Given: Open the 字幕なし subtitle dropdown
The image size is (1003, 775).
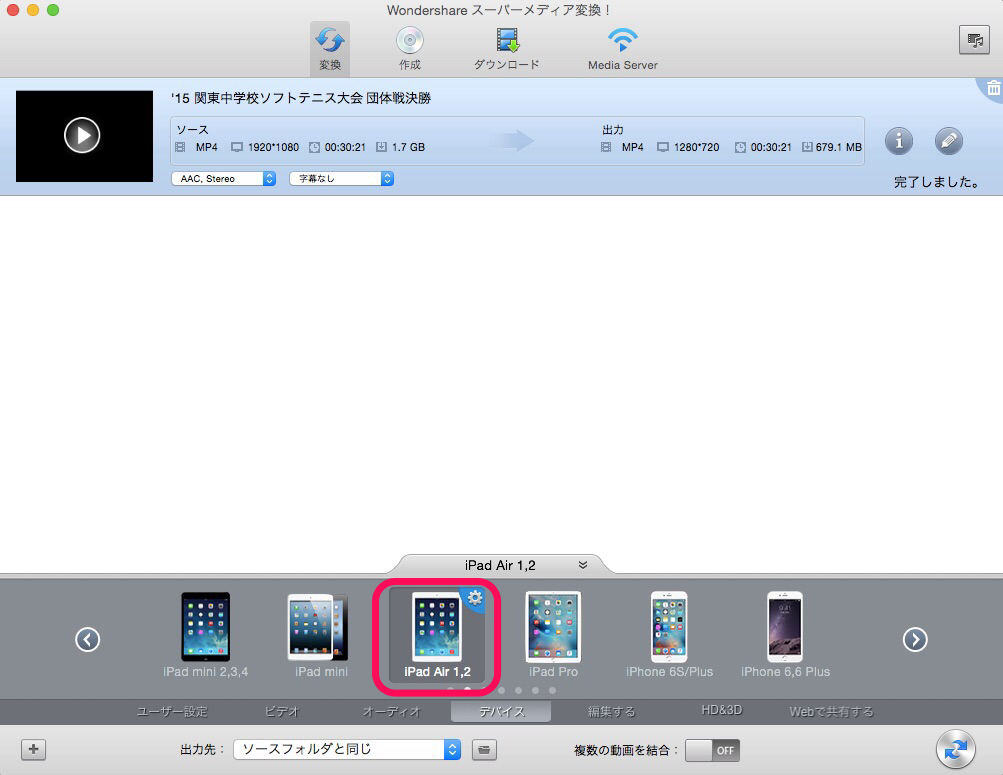Looking at the screenshot, I should pos(342,178).
